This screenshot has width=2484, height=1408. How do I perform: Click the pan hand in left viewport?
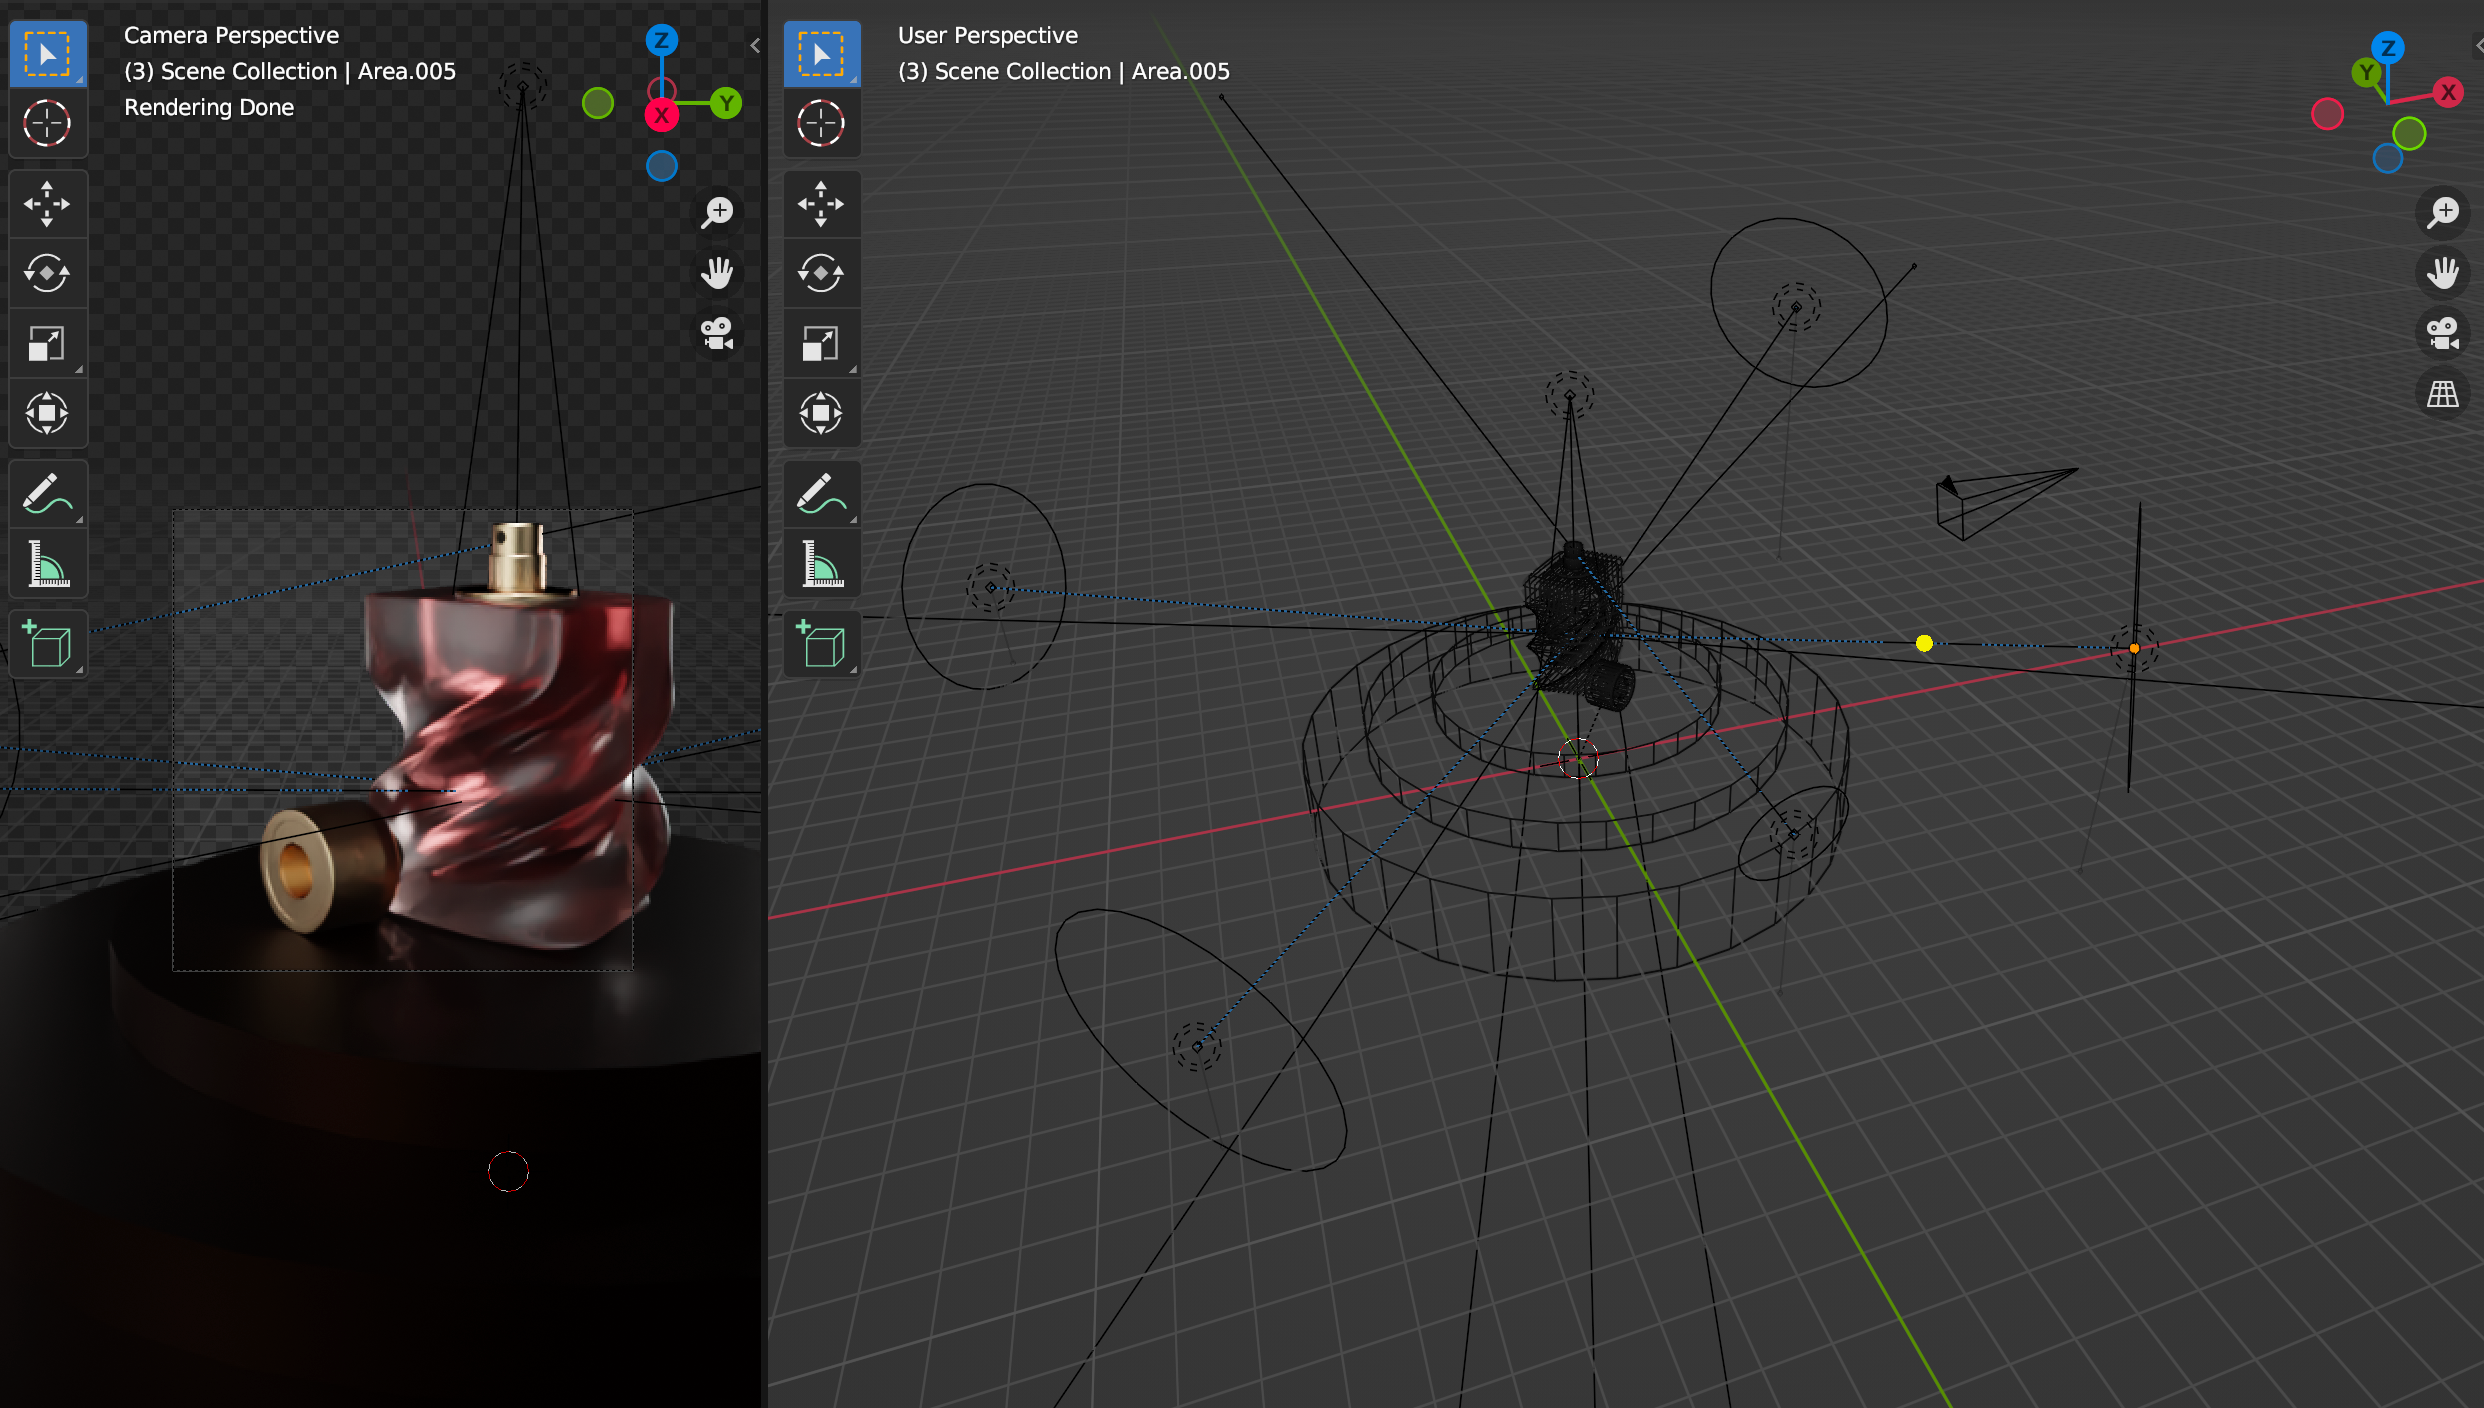717,272
